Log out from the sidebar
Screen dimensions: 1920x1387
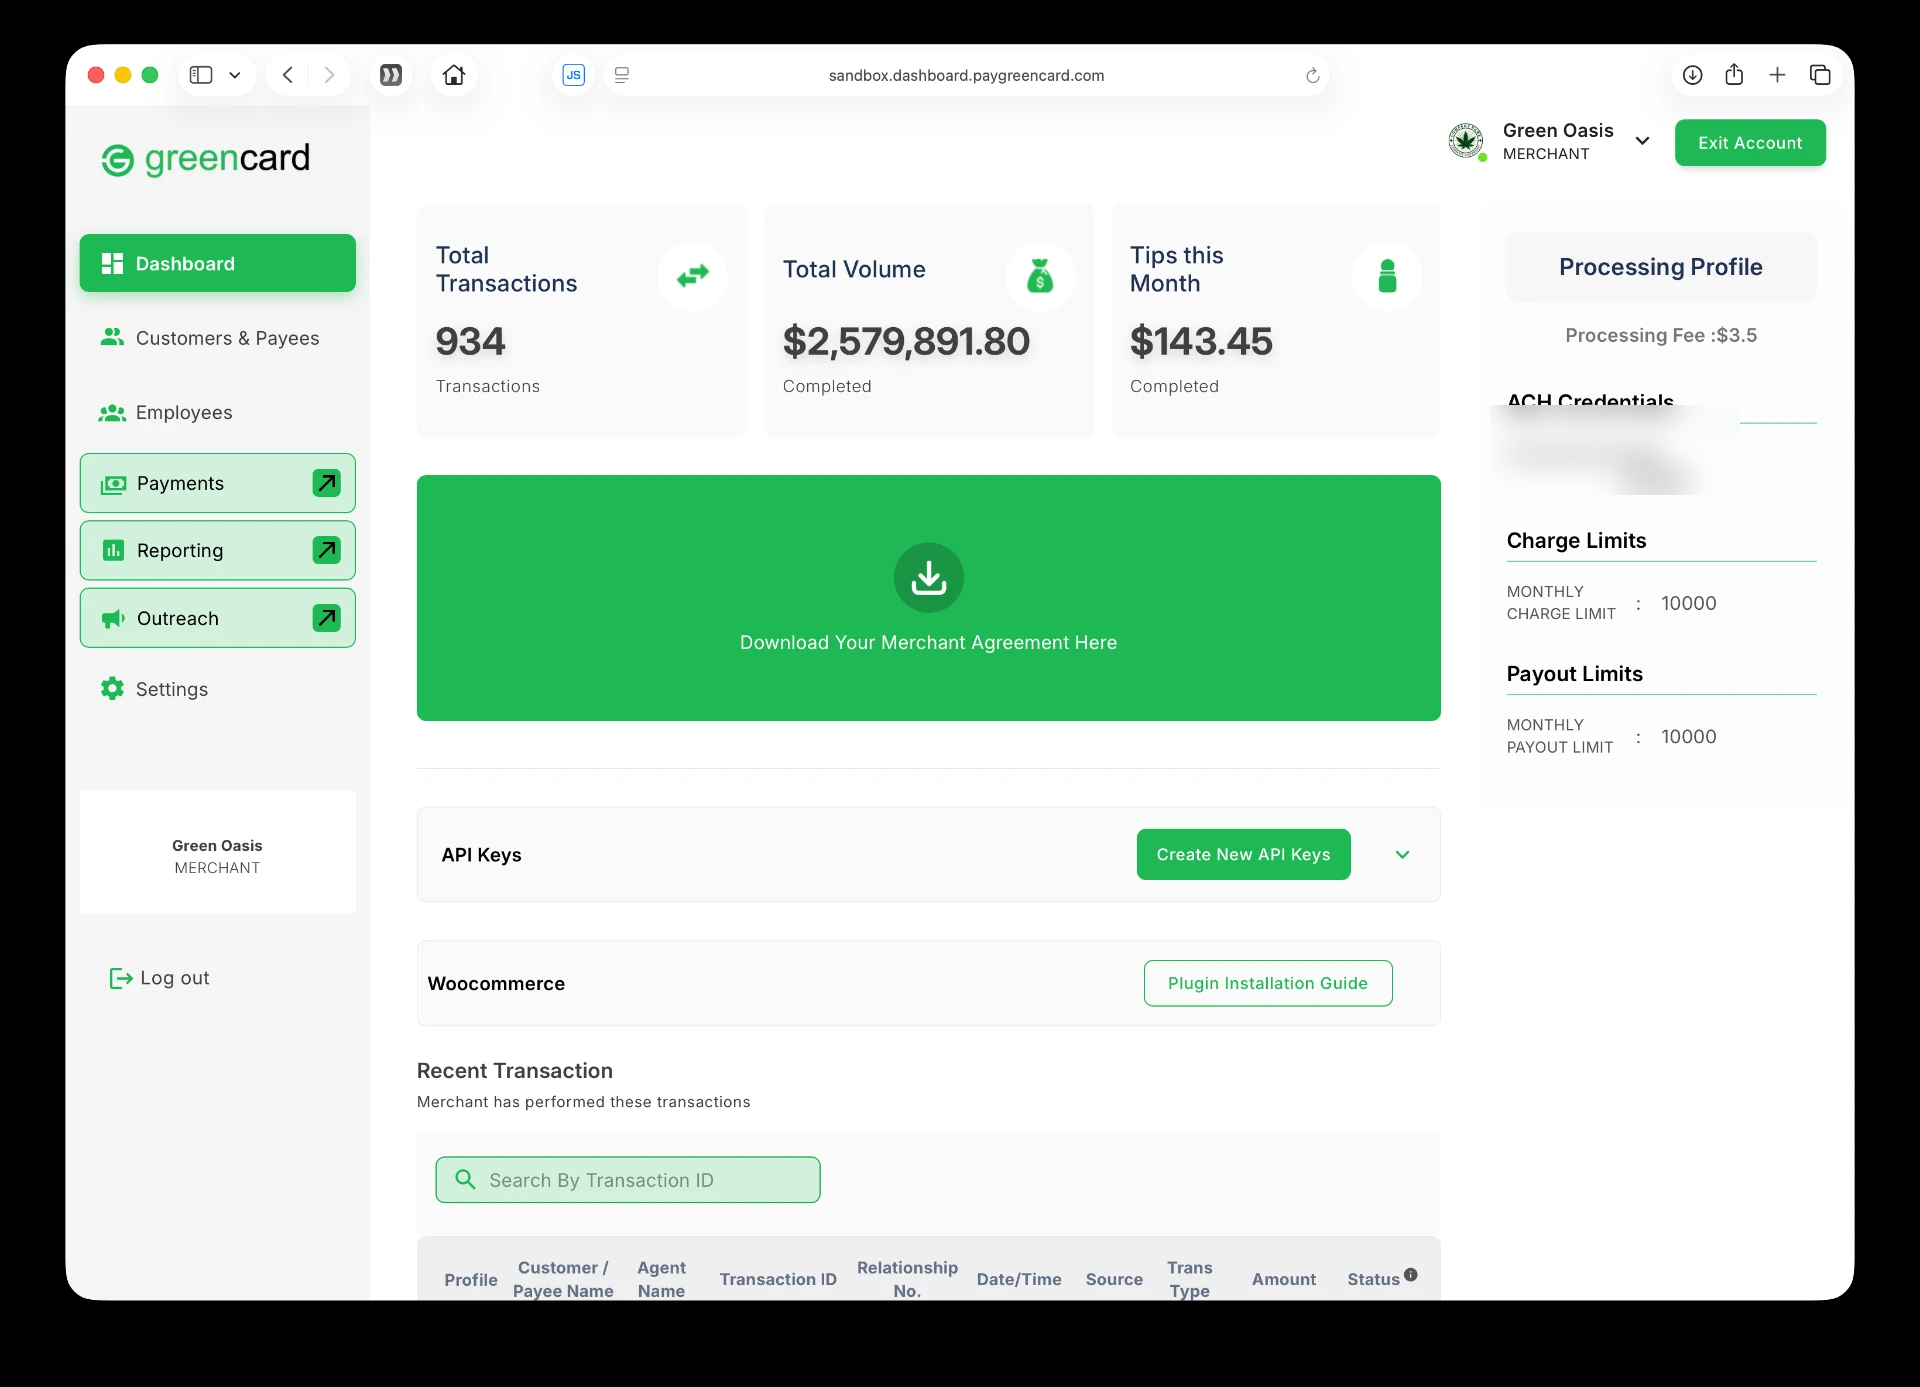[x=160, y=978]
